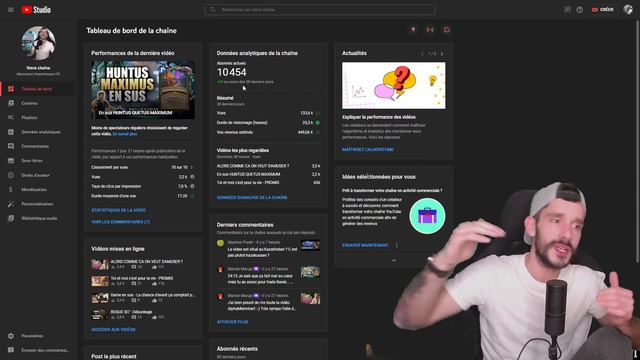Go to previous Actualités card

click(x=422, y=53)
